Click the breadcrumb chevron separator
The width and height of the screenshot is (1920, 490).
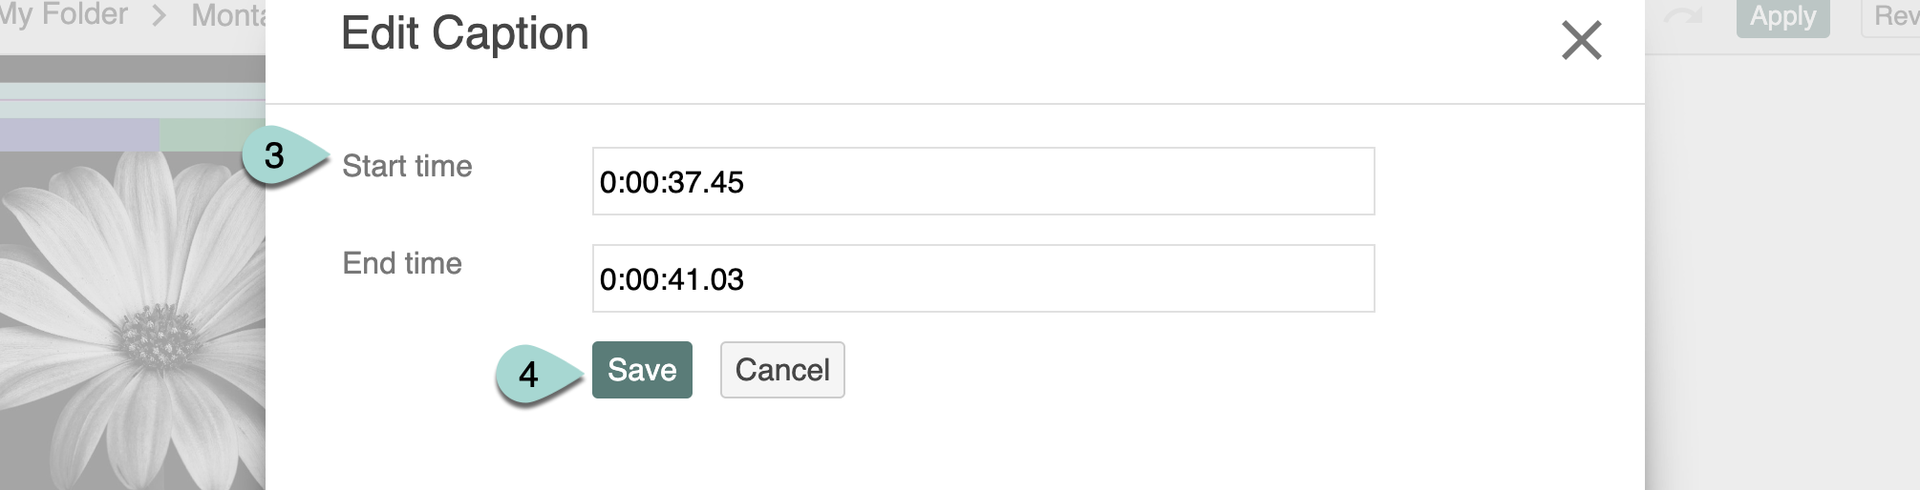(x=159, y=16)
